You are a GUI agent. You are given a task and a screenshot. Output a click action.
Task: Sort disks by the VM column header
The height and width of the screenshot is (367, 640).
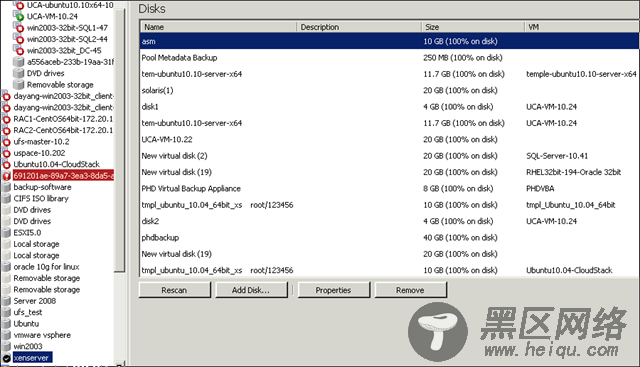tap(581, 27)
